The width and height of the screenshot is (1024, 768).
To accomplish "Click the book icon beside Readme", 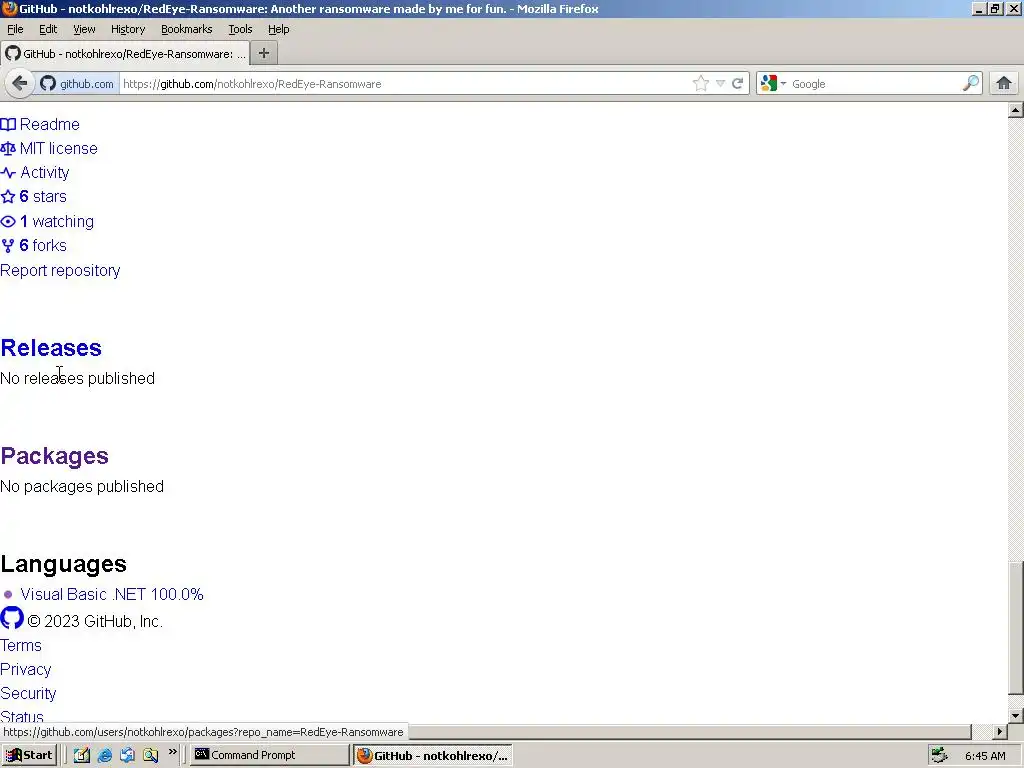I will point(8,124).
